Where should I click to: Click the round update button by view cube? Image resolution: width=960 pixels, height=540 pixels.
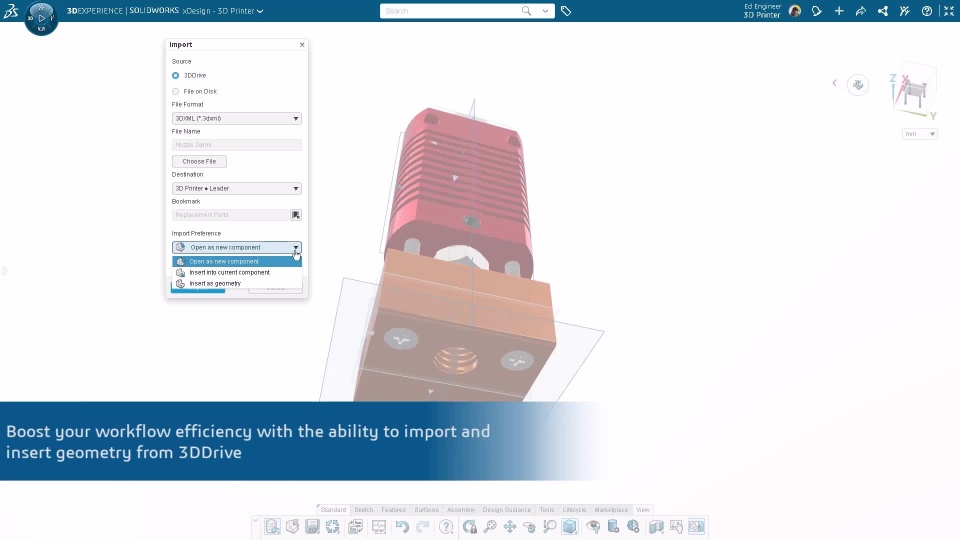858,85
